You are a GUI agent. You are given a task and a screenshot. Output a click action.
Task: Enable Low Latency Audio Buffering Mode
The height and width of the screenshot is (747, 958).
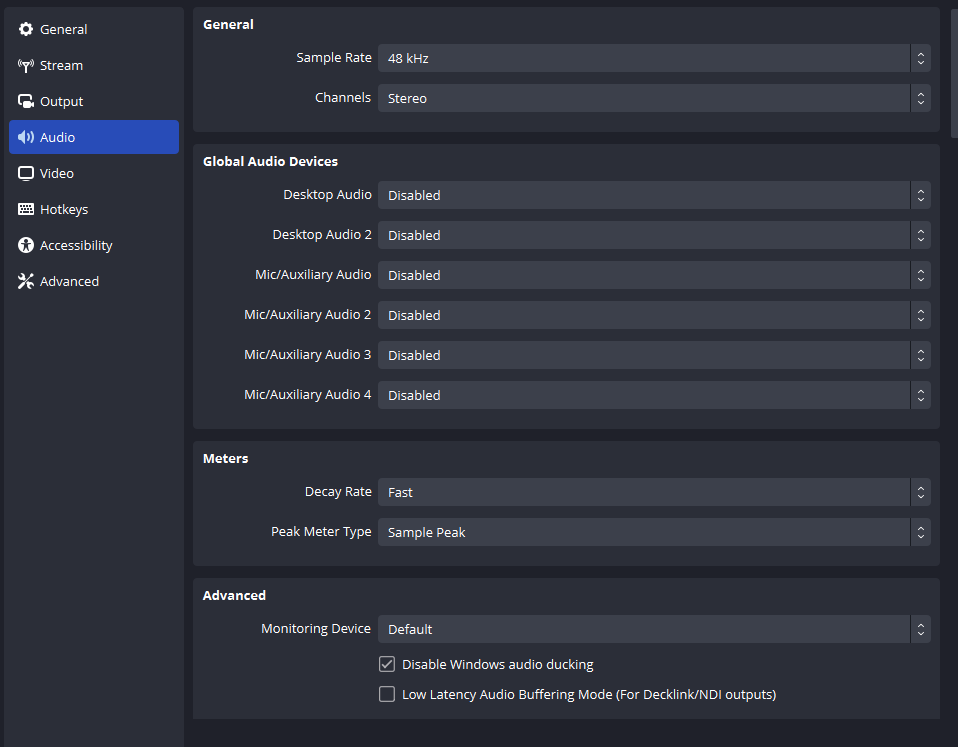click(x=387, y=694)
